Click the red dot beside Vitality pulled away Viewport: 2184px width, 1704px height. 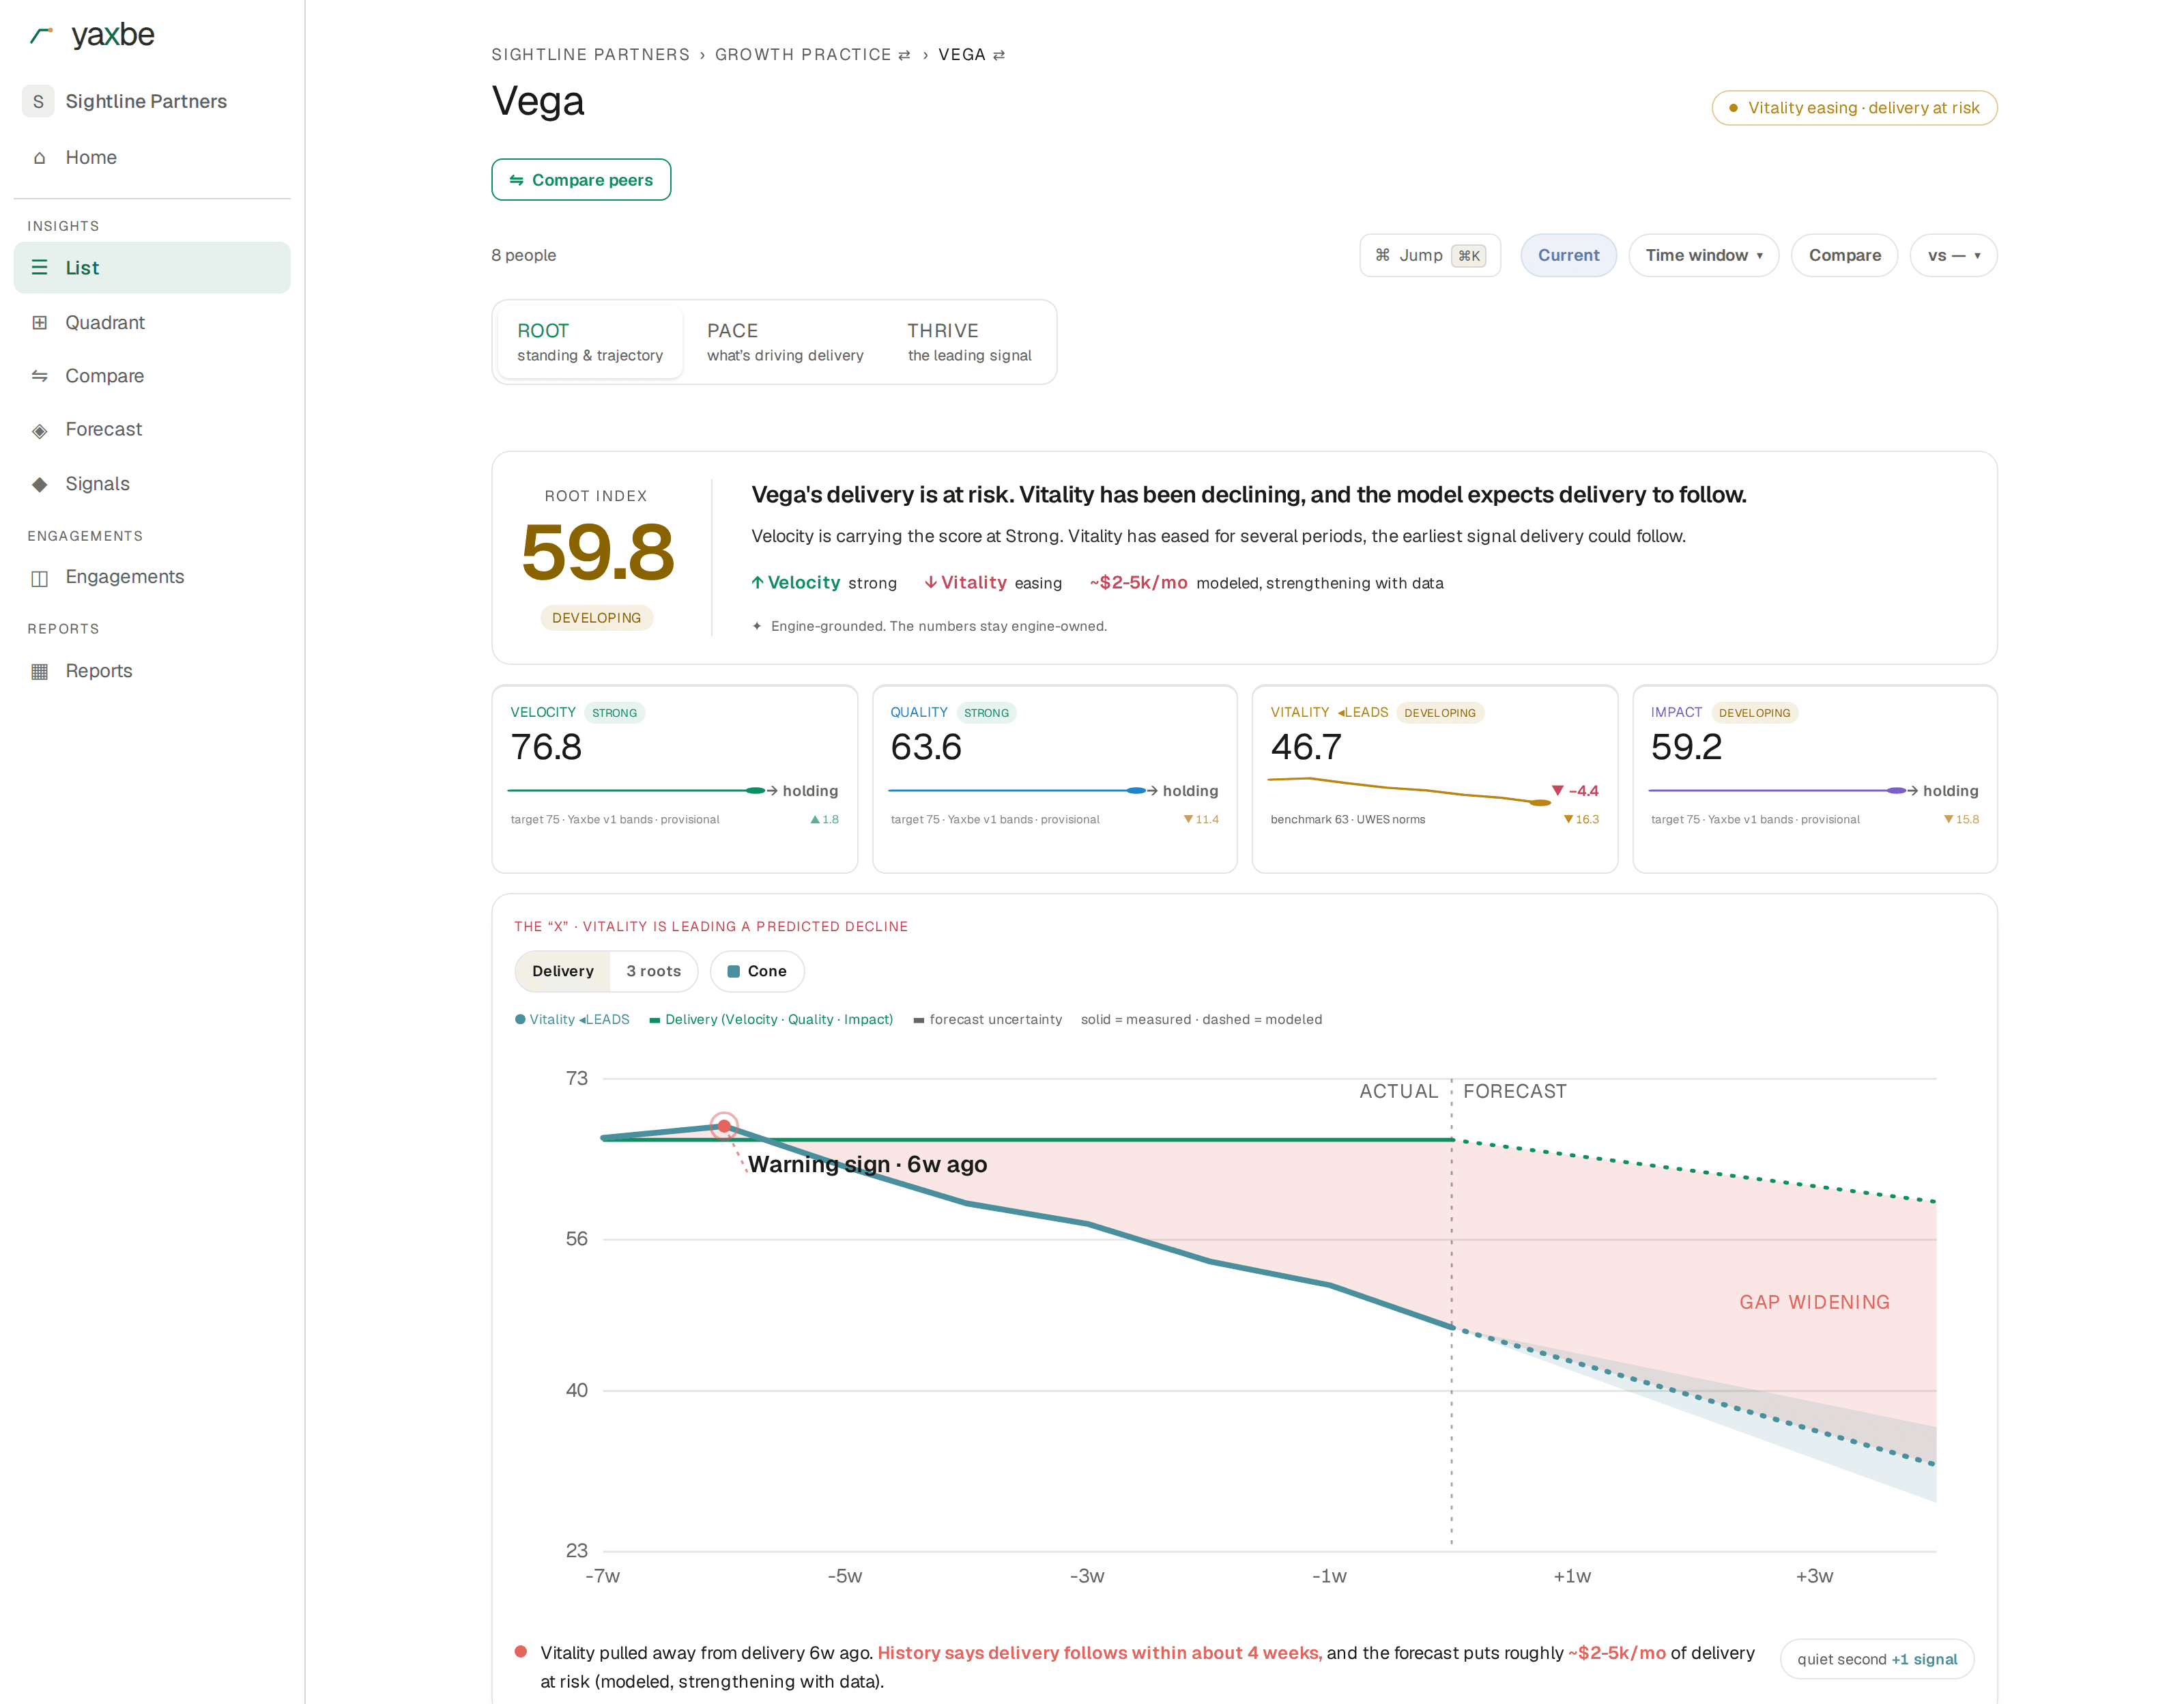[520, 1652]
